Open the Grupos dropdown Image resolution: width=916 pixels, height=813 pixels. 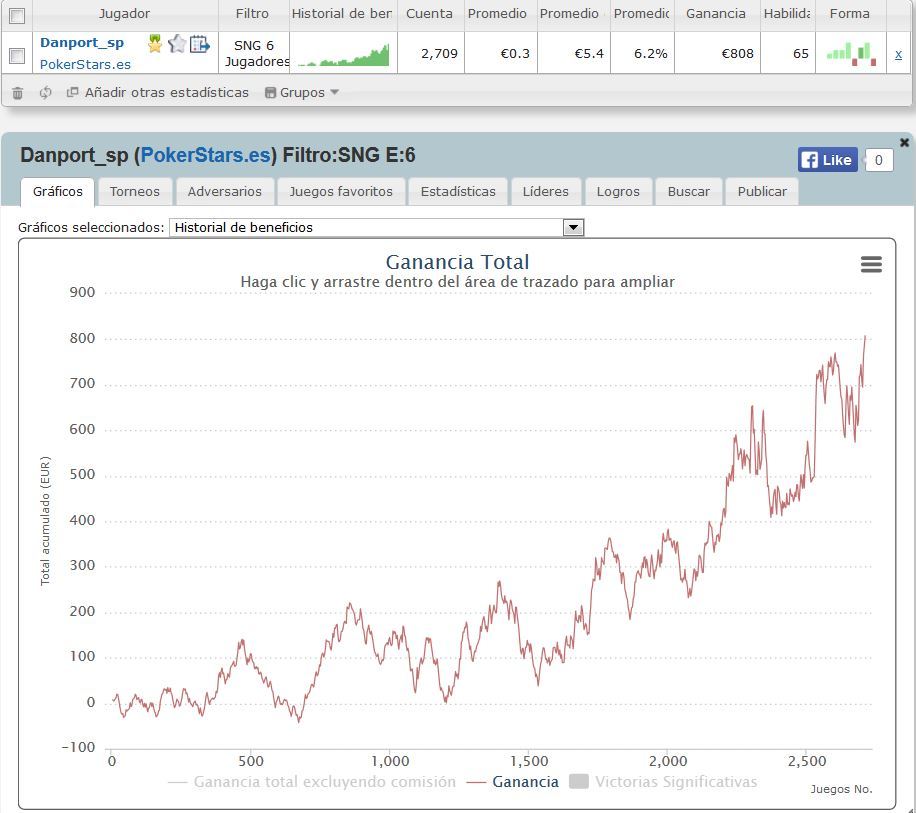(x=301, y=92)
